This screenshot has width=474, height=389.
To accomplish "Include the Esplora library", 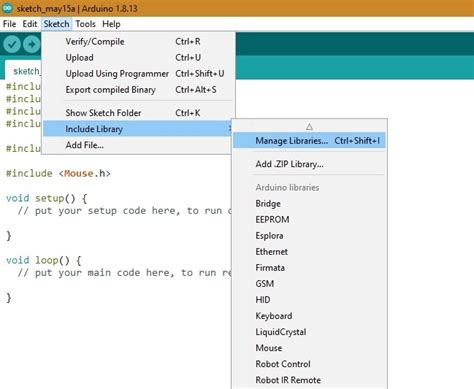I will (x=309, y=236).
